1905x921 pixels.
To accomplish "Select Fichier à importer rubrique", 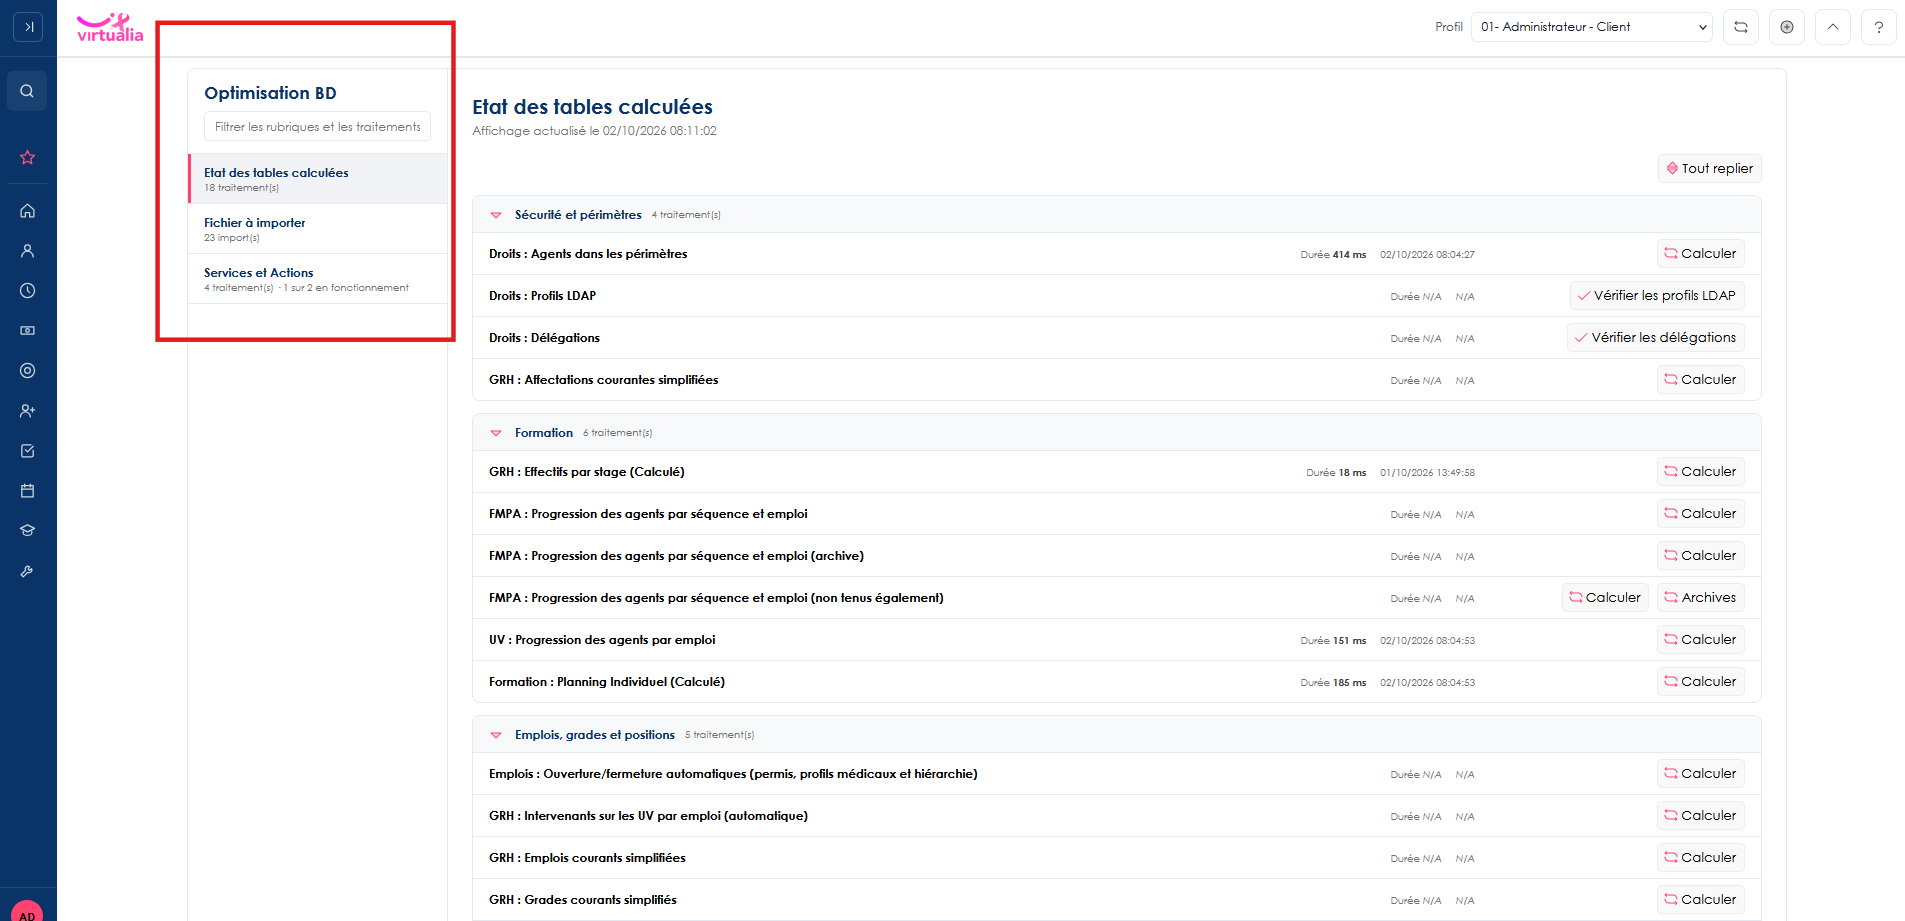I will [318, 229].
